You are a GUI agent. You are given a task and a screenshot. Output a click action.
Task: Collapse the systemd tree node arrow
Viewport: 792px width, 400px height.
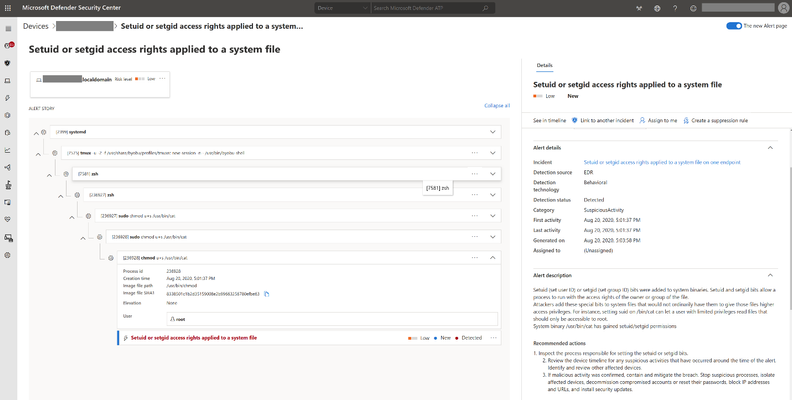(36, 133)
